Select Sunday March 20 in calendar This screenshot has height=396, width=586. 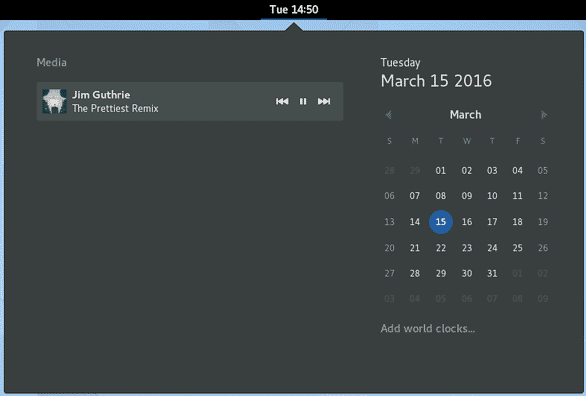389,248
